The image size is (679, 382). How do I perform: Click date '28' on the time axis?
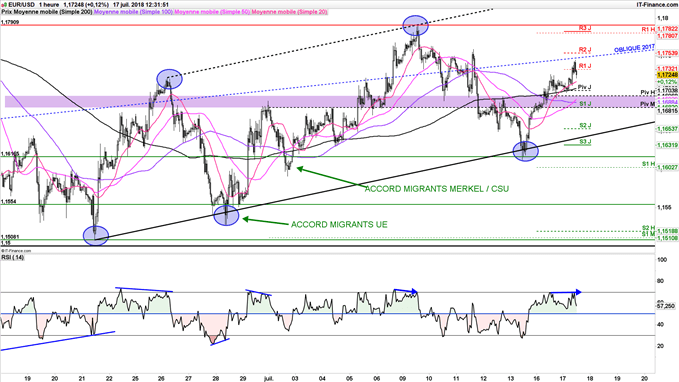(x=216, y=378)
